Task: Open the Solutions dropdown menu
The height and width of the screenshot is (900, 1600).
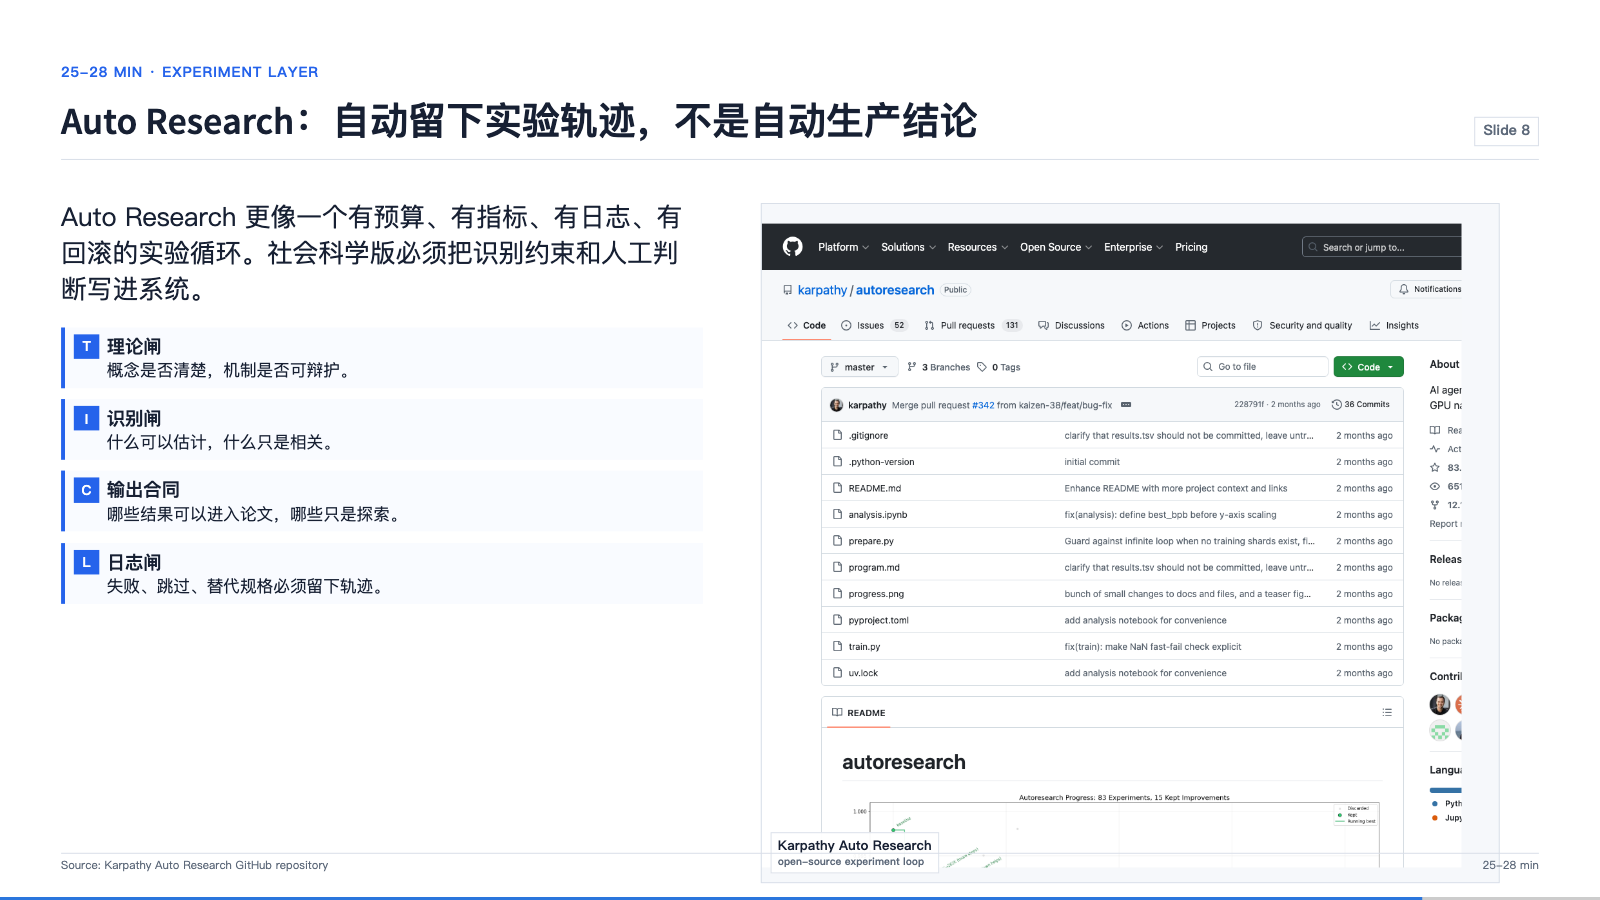Action: coord(908,247)
